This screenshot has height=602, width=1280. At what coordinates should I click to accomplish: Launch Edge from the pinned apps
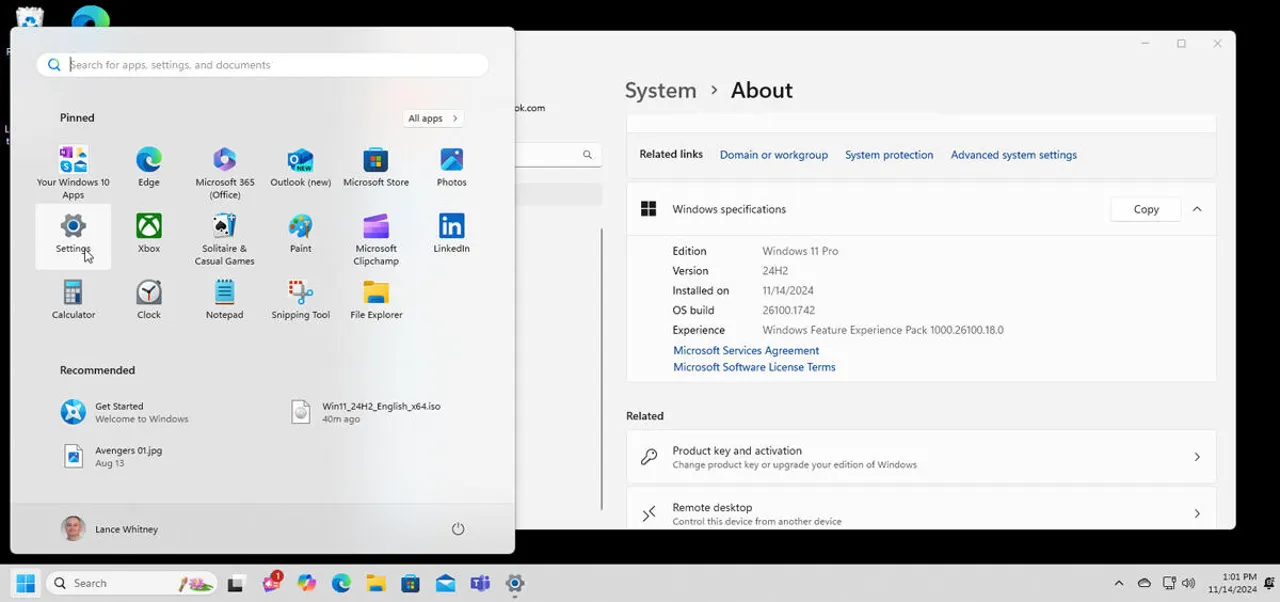[149, 166]
